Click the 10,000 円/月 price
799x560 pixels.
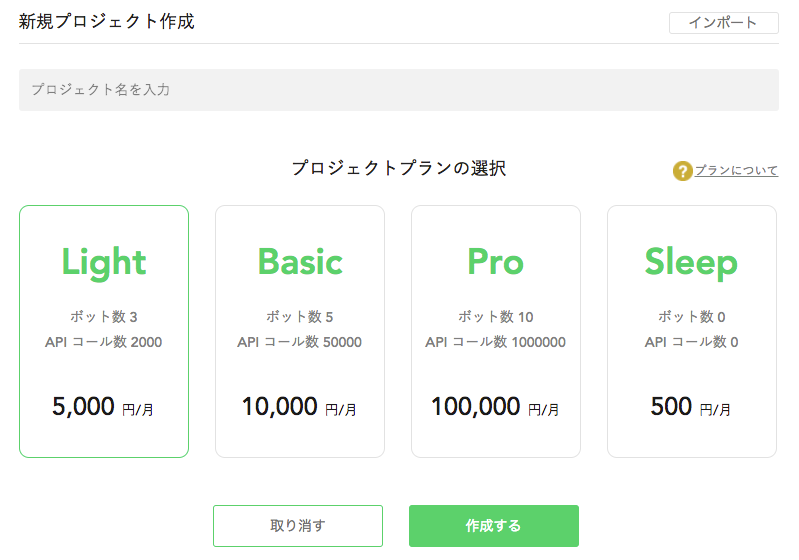(x=299, y=407)
